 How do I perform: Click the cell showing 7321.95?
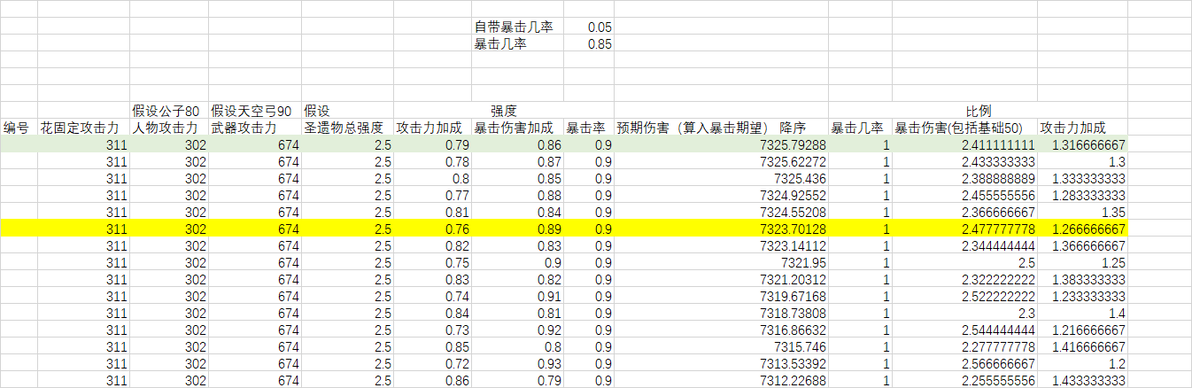pos(721,261)
